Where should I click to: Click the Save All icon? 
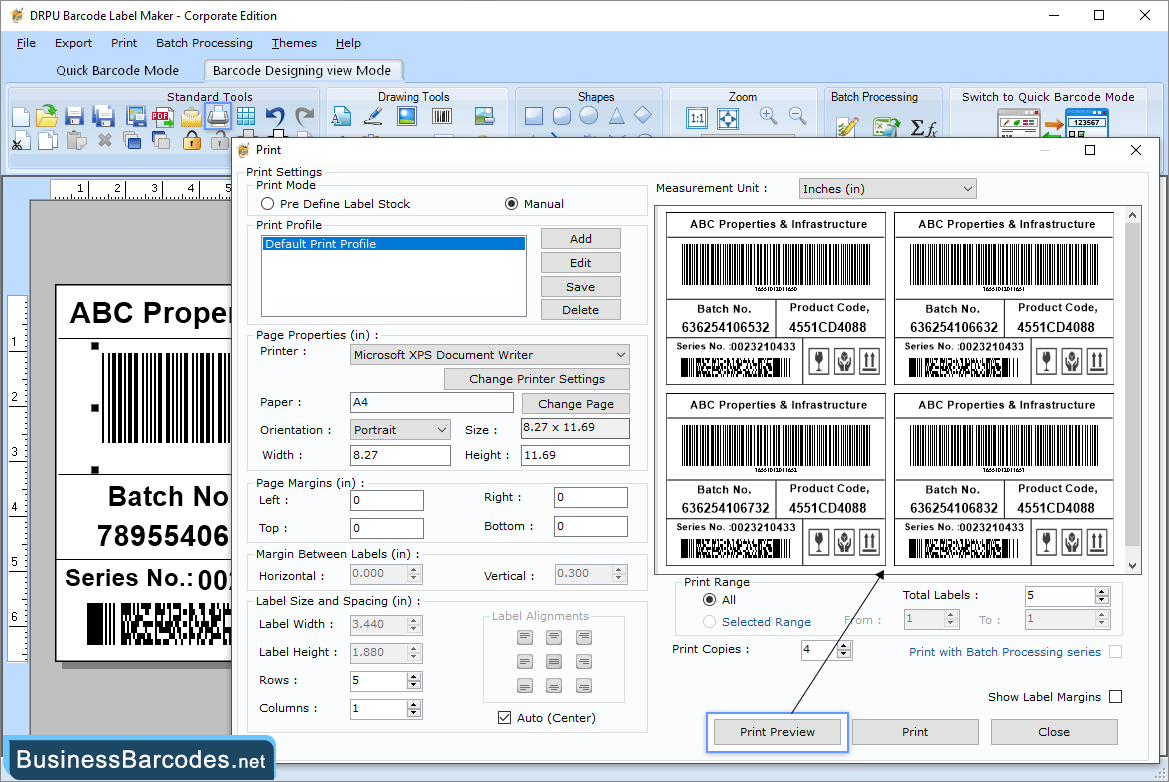click(103, 116)
